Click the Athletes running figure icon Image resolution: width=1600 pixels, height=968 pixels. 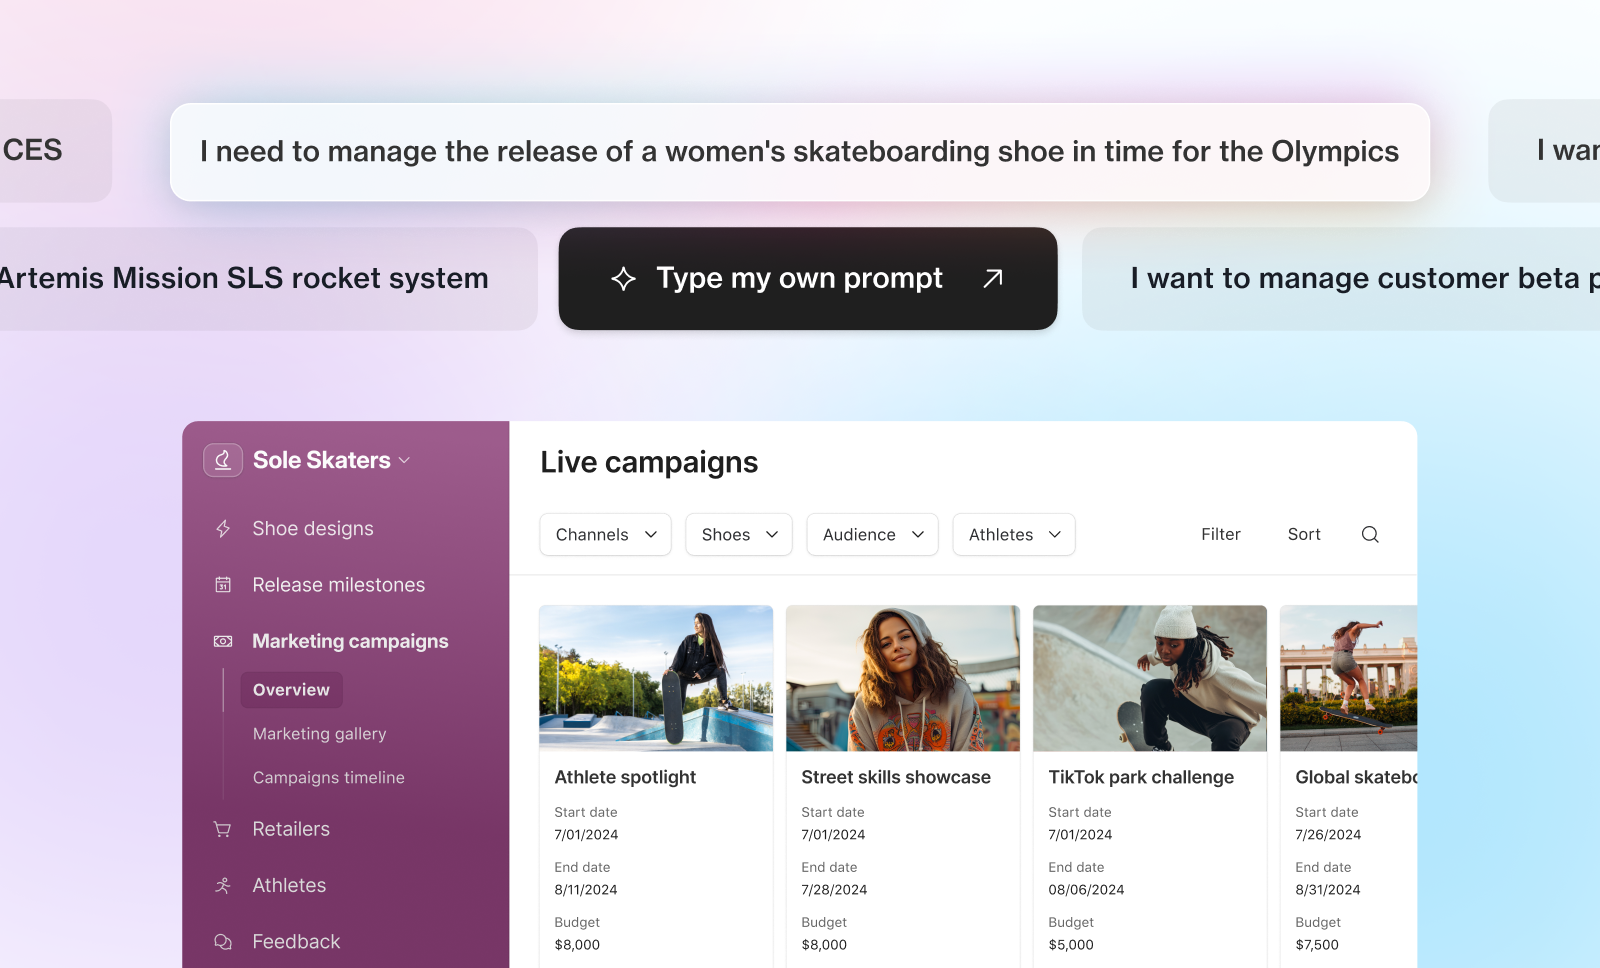222,884
